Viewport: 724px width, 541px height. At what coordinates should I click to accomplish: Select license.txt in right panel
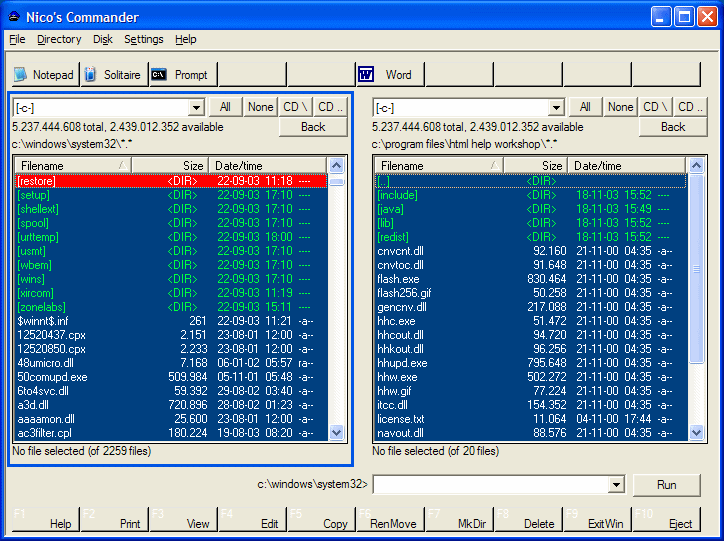[531, 419]
